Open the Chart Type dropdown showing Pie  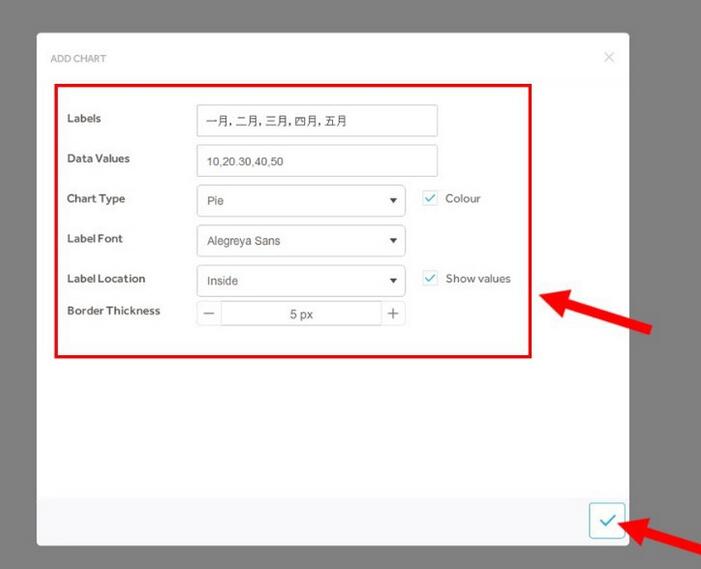301,200
